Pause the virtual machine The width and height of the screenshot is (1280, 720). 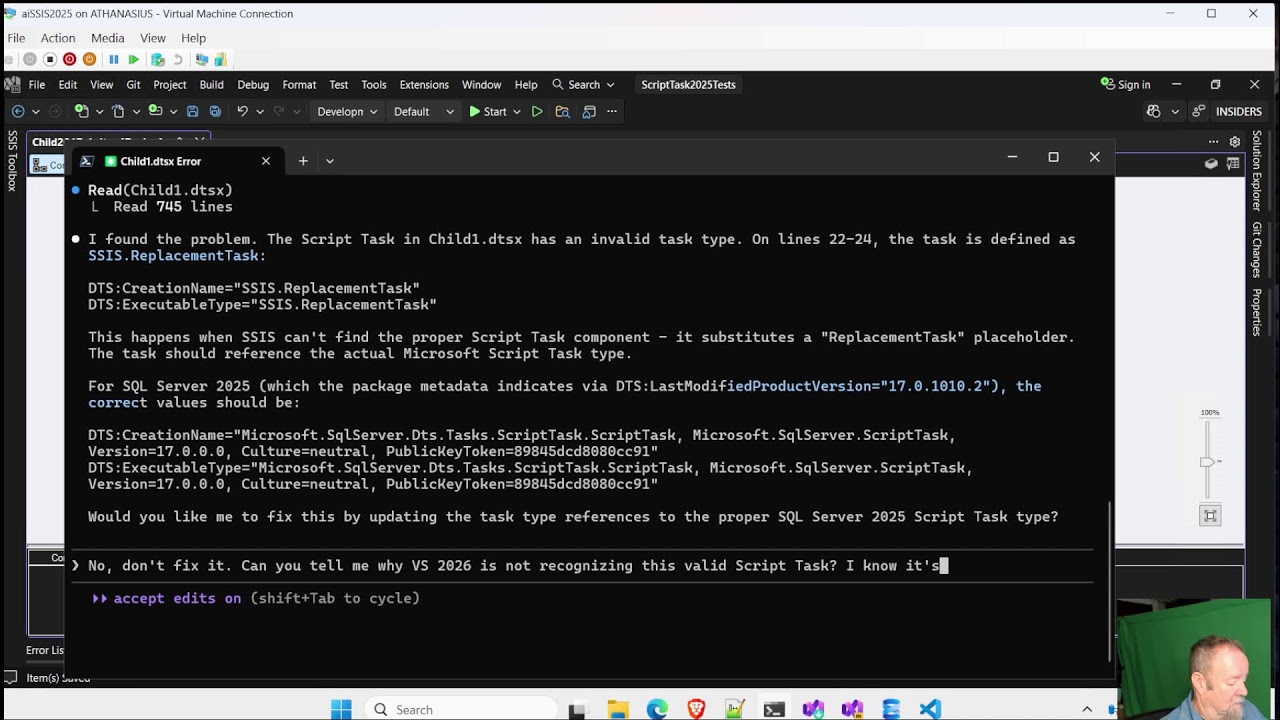[113, 59]
